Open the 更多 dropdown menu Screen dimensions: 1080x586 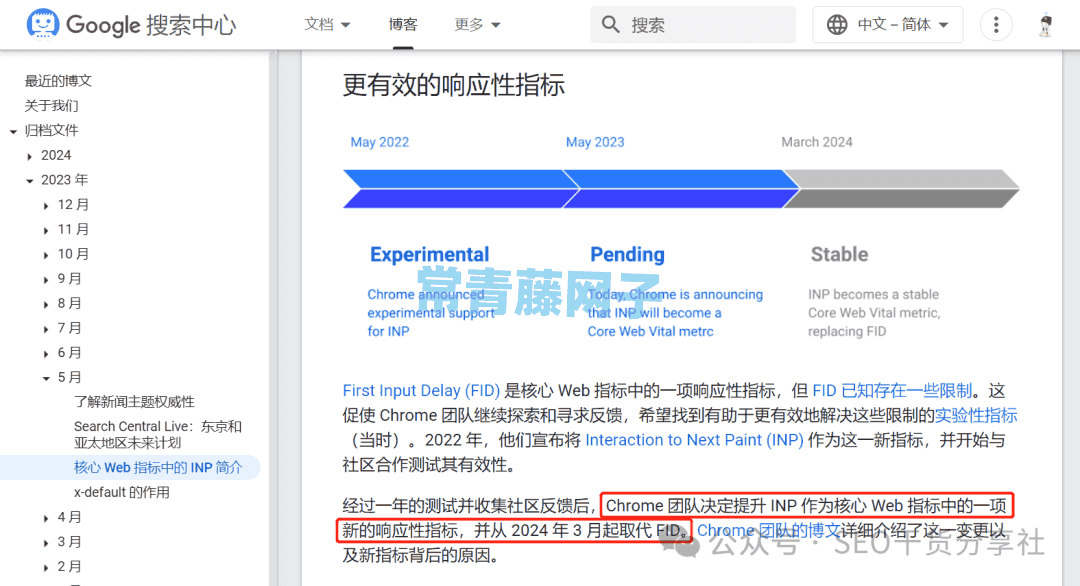(x=477, y=25)
